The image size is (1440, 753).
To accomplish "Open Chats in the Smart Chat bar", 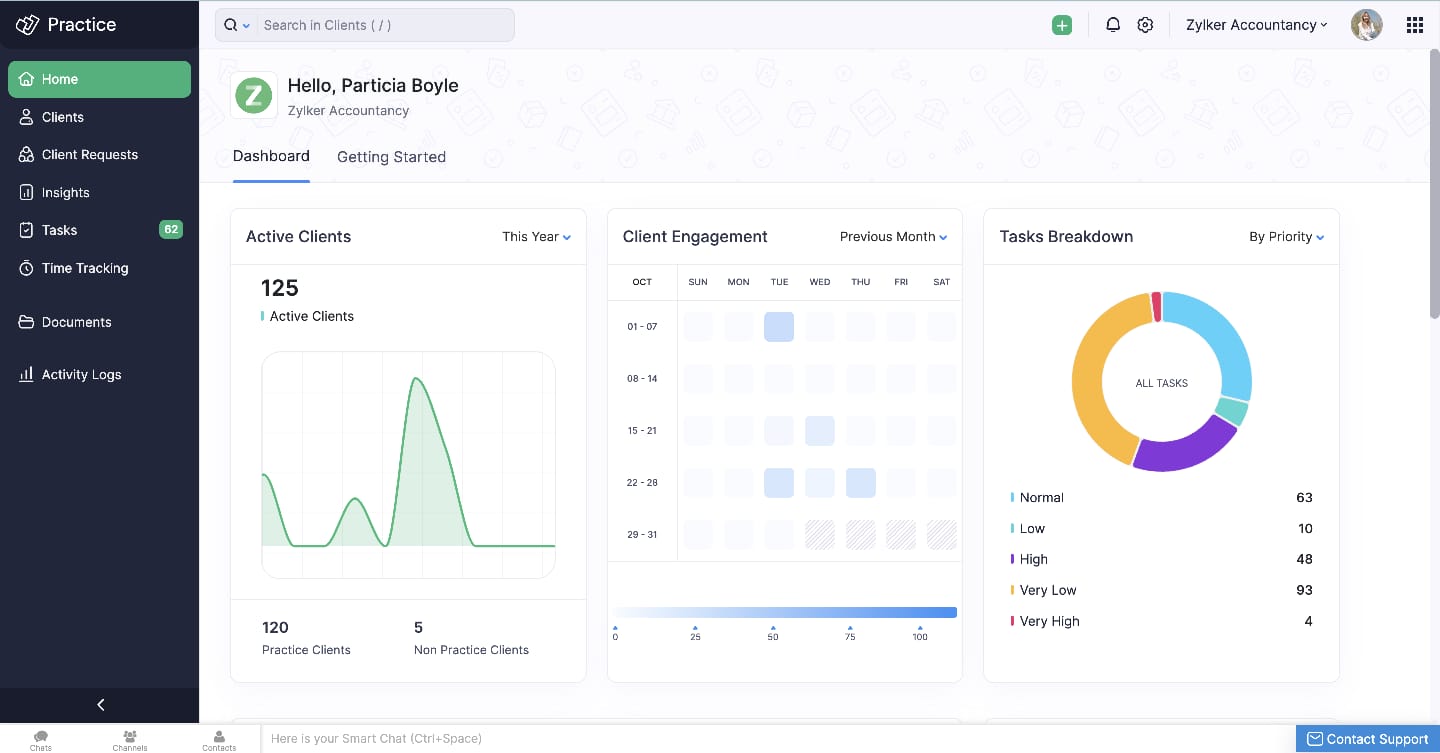I will pos(40,738).
